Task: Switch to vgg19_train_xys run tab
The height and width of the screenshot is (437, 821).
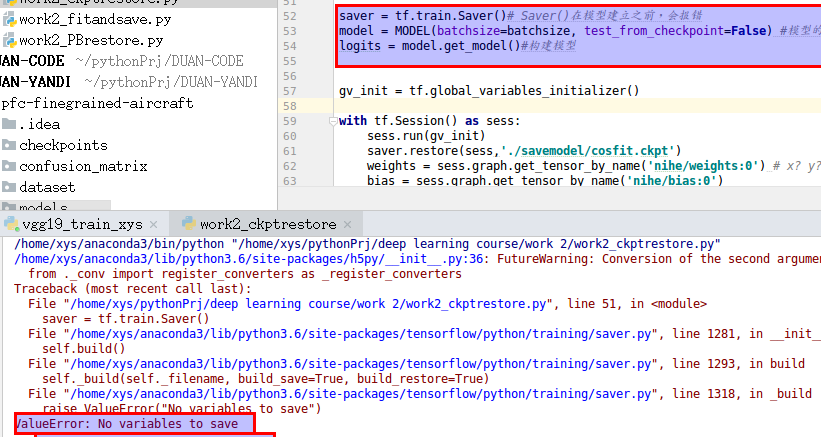Action: pyautogui.click(x=82, y=225)
